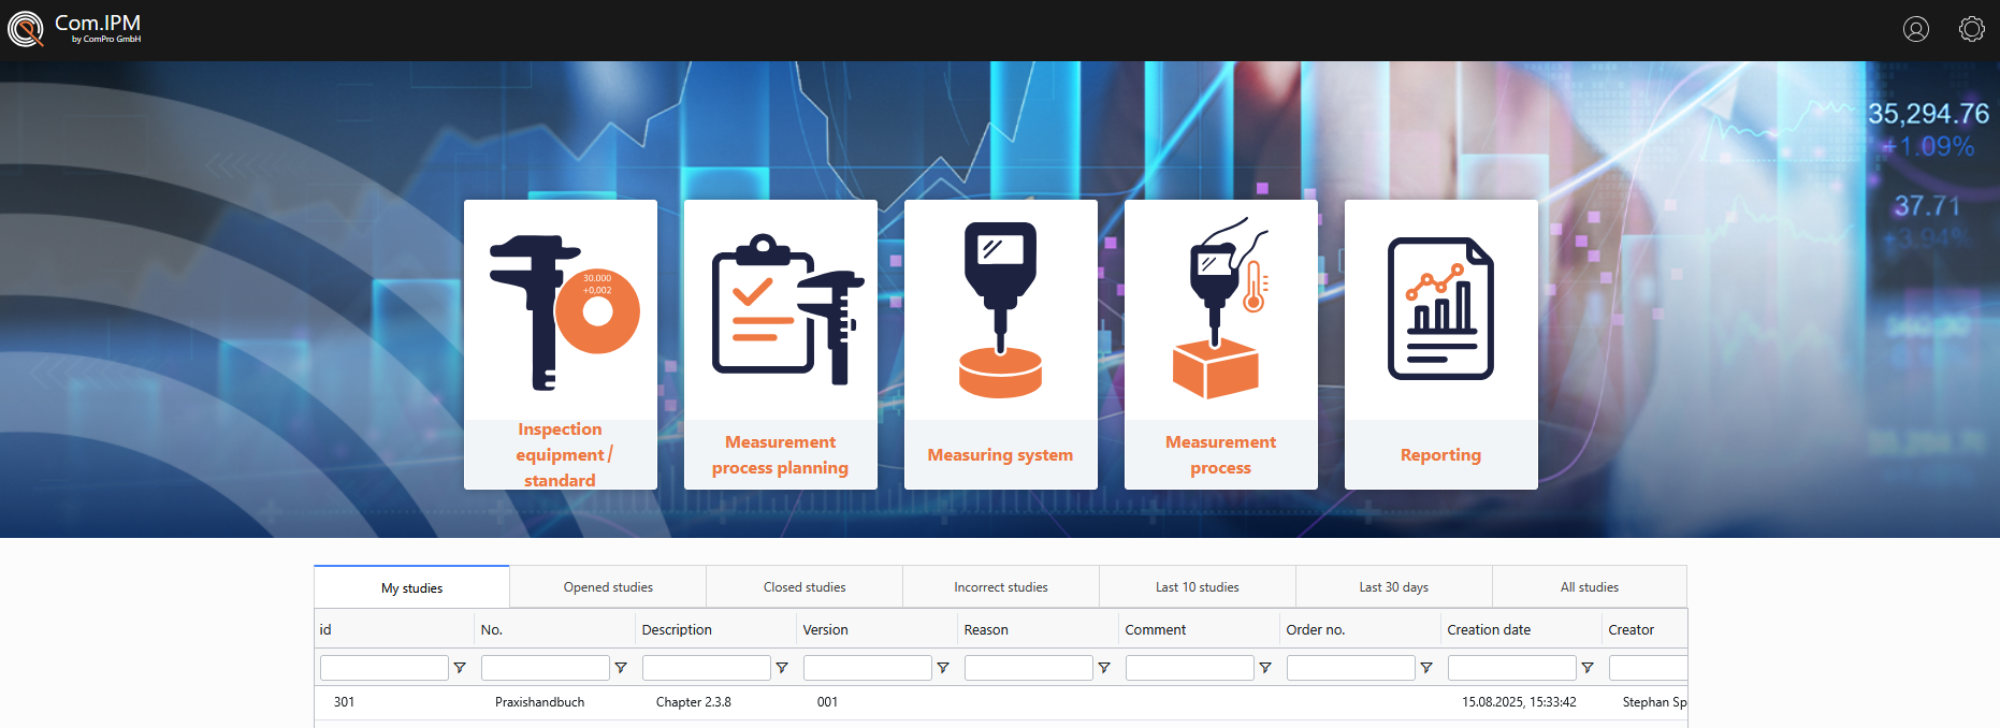This screenshot has height=728, width=2000.
Task: Switch to the Opened studies tab
Action: tap(607, 587)
